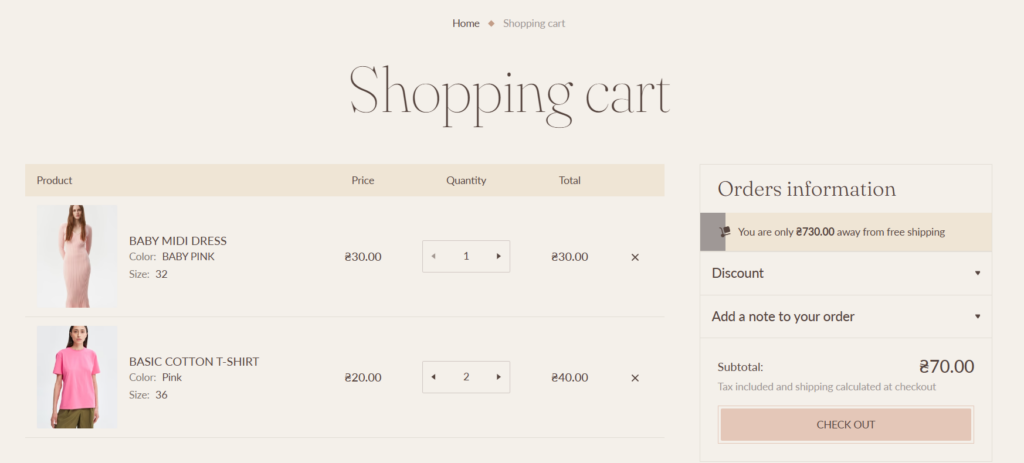Viewport: 1024px width, 463px height.
Task: Decrease quantity of Basic Cotton T-Shirt
Action: coord(434,377)
